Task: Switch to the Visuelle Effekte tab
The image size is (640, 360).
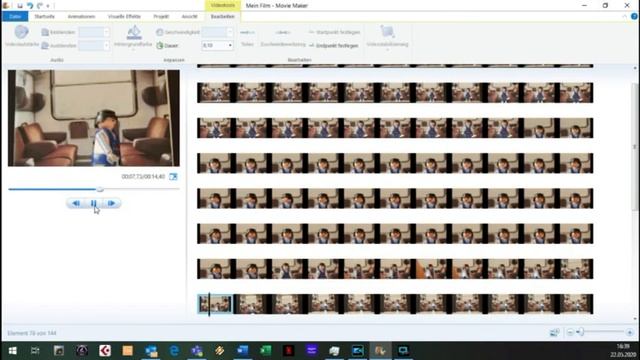Action: tap(124, 16)
